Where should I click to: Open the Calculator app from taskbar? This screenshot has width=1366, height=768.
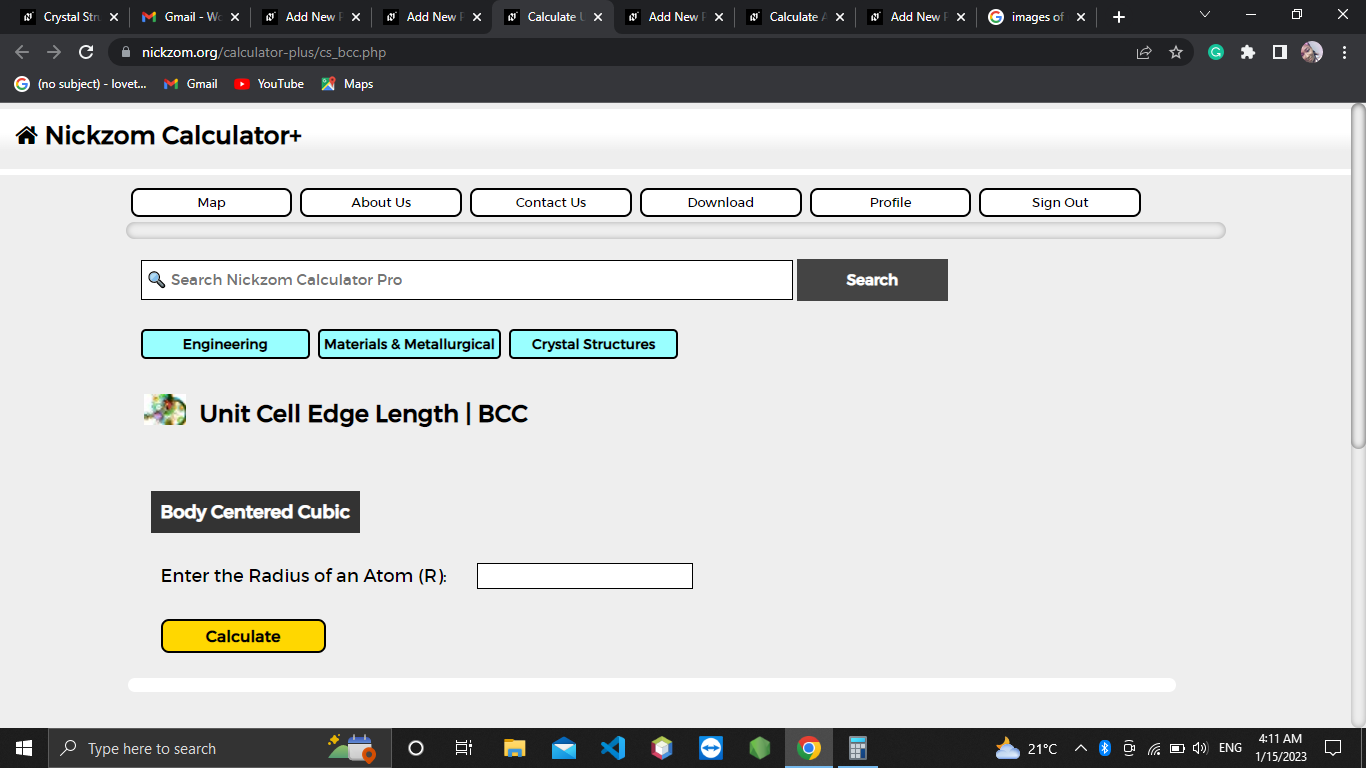pos(857,748)
